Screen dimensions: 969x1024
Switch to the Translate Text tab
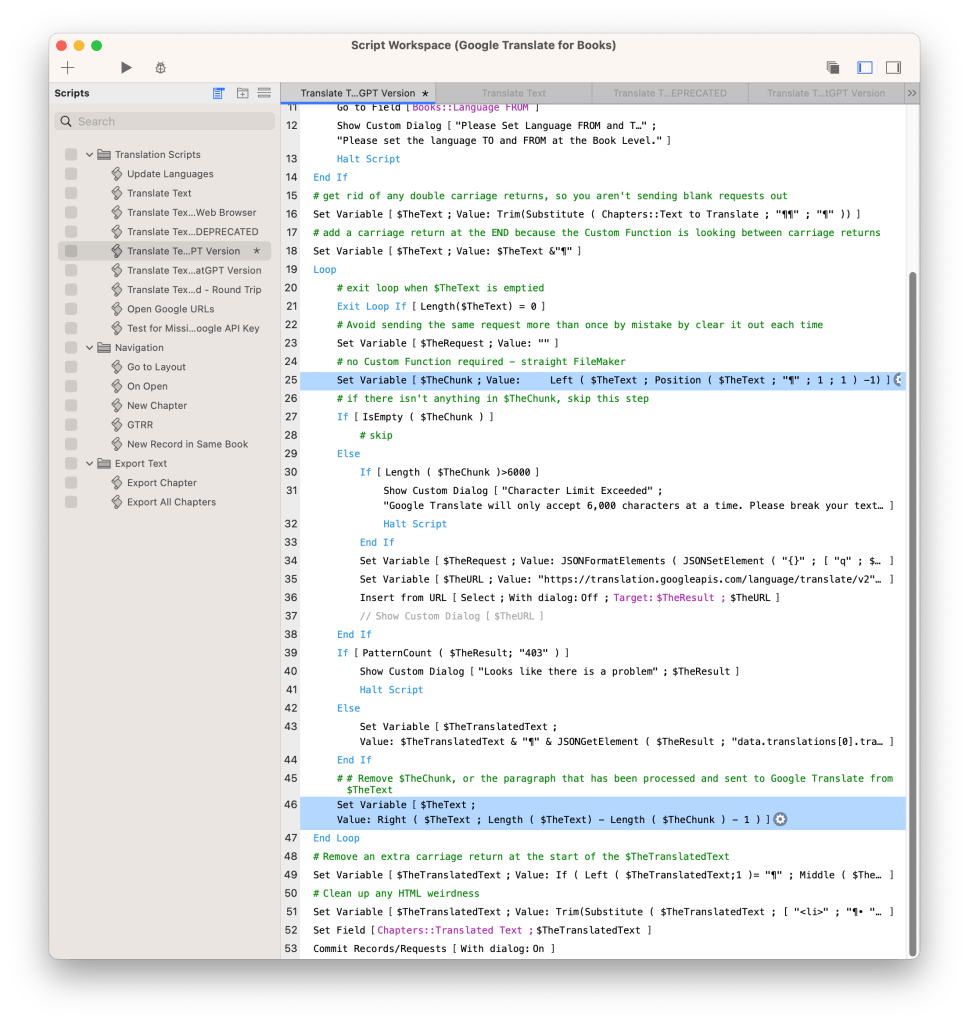point(514,93)
